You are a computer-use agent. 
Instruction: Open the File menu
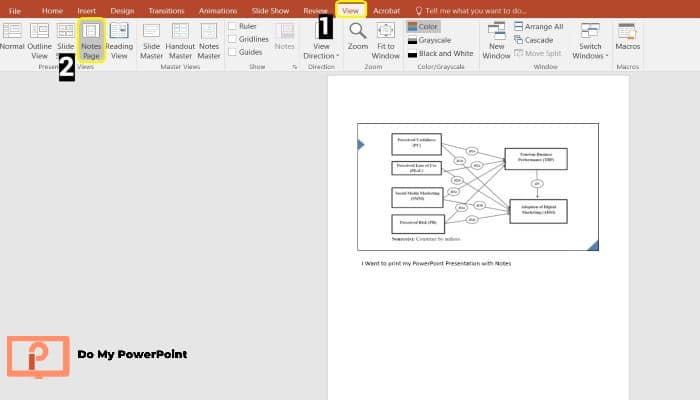(14, 10)
